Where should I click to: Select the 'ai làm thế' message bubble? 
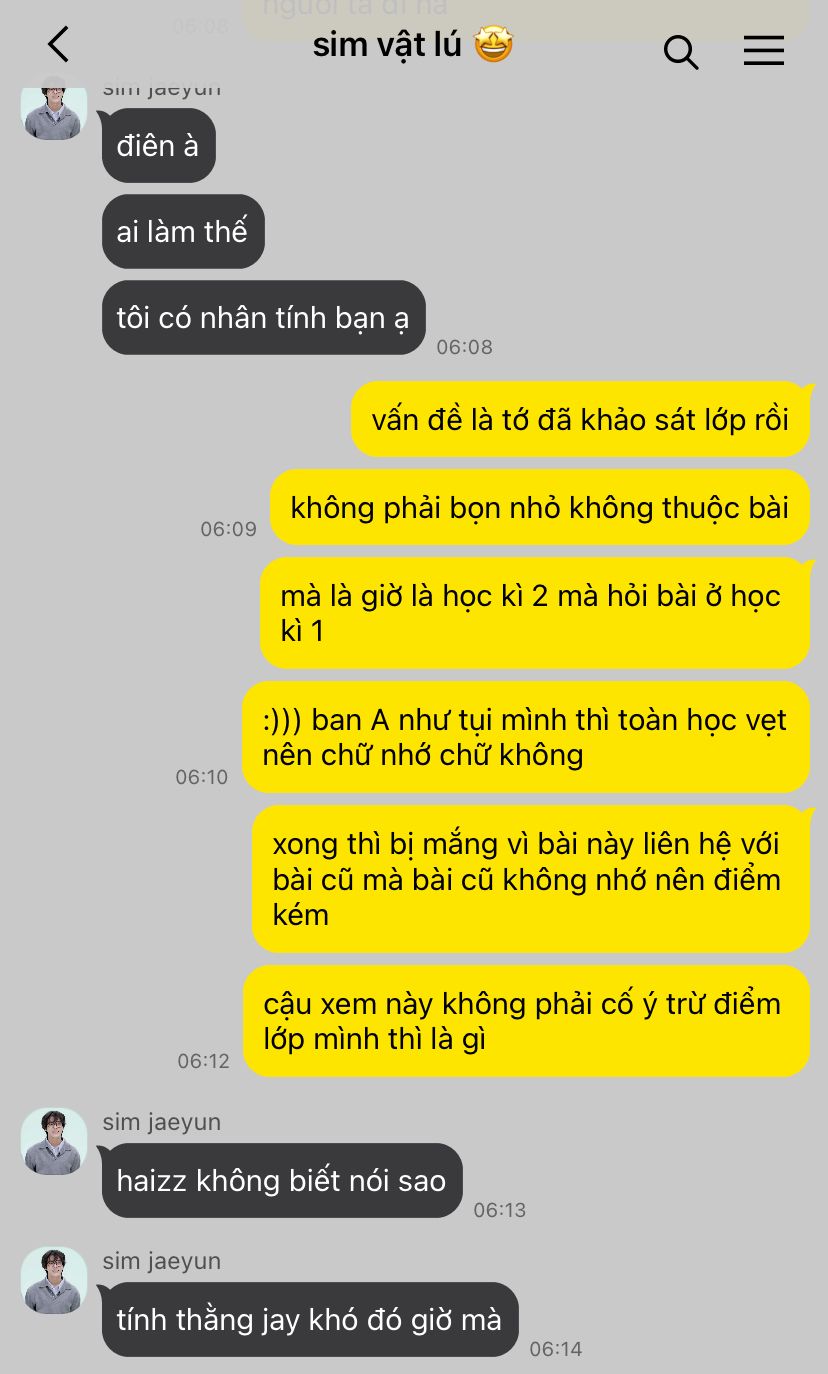pos(183,232)
